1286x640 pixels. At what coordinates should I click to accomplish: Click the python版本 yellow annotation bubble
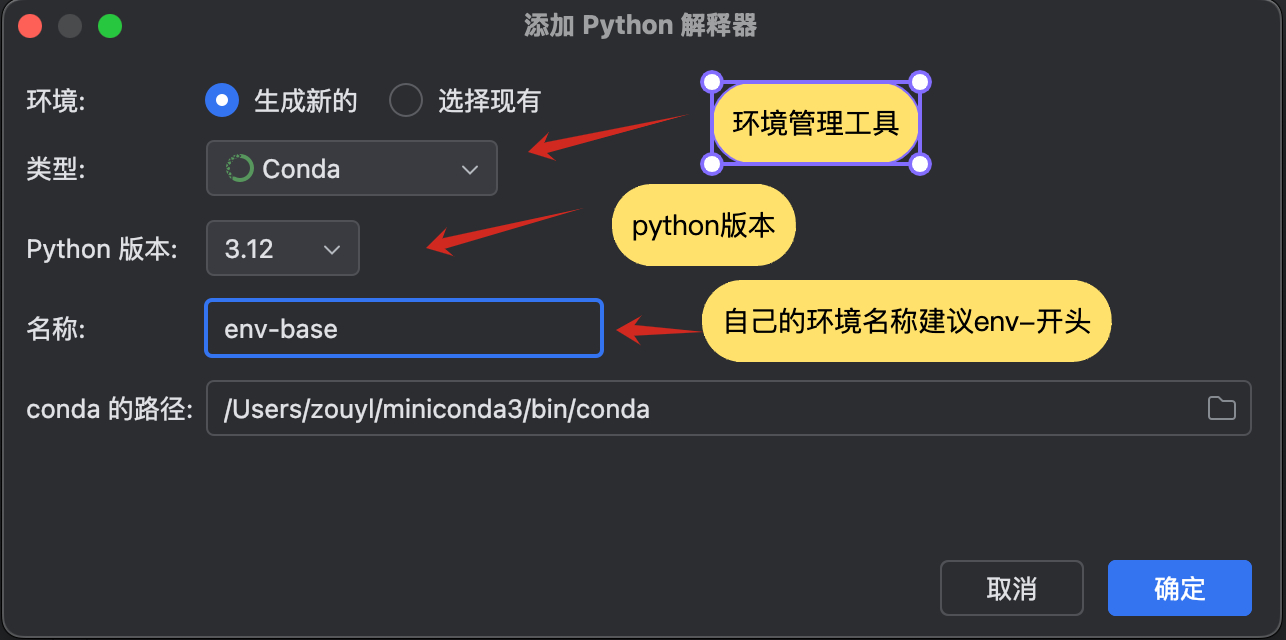click(x=703, y=225)
